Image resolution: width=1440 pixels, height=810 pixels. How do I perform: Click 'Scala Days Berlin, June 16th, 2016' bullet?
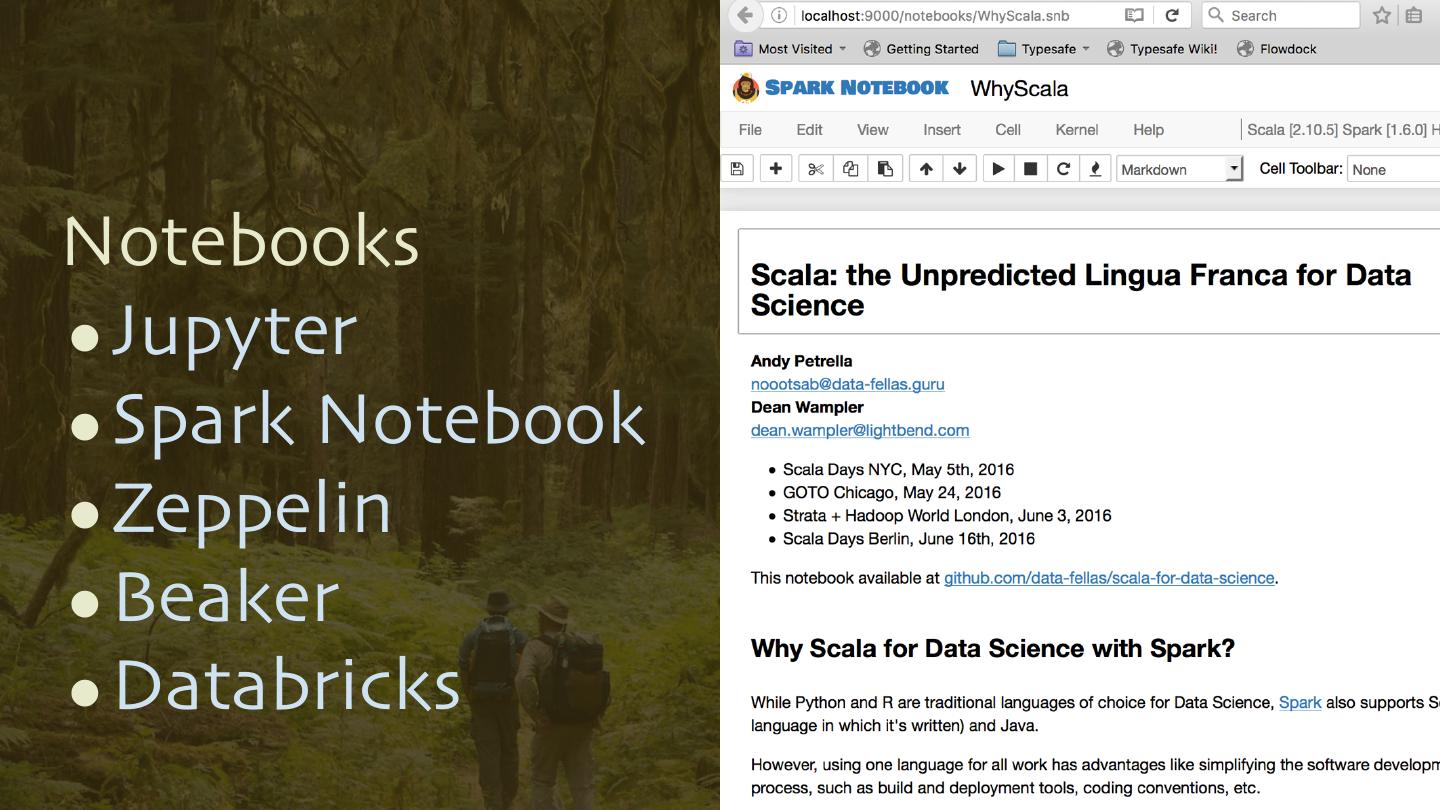pos(909,538)
